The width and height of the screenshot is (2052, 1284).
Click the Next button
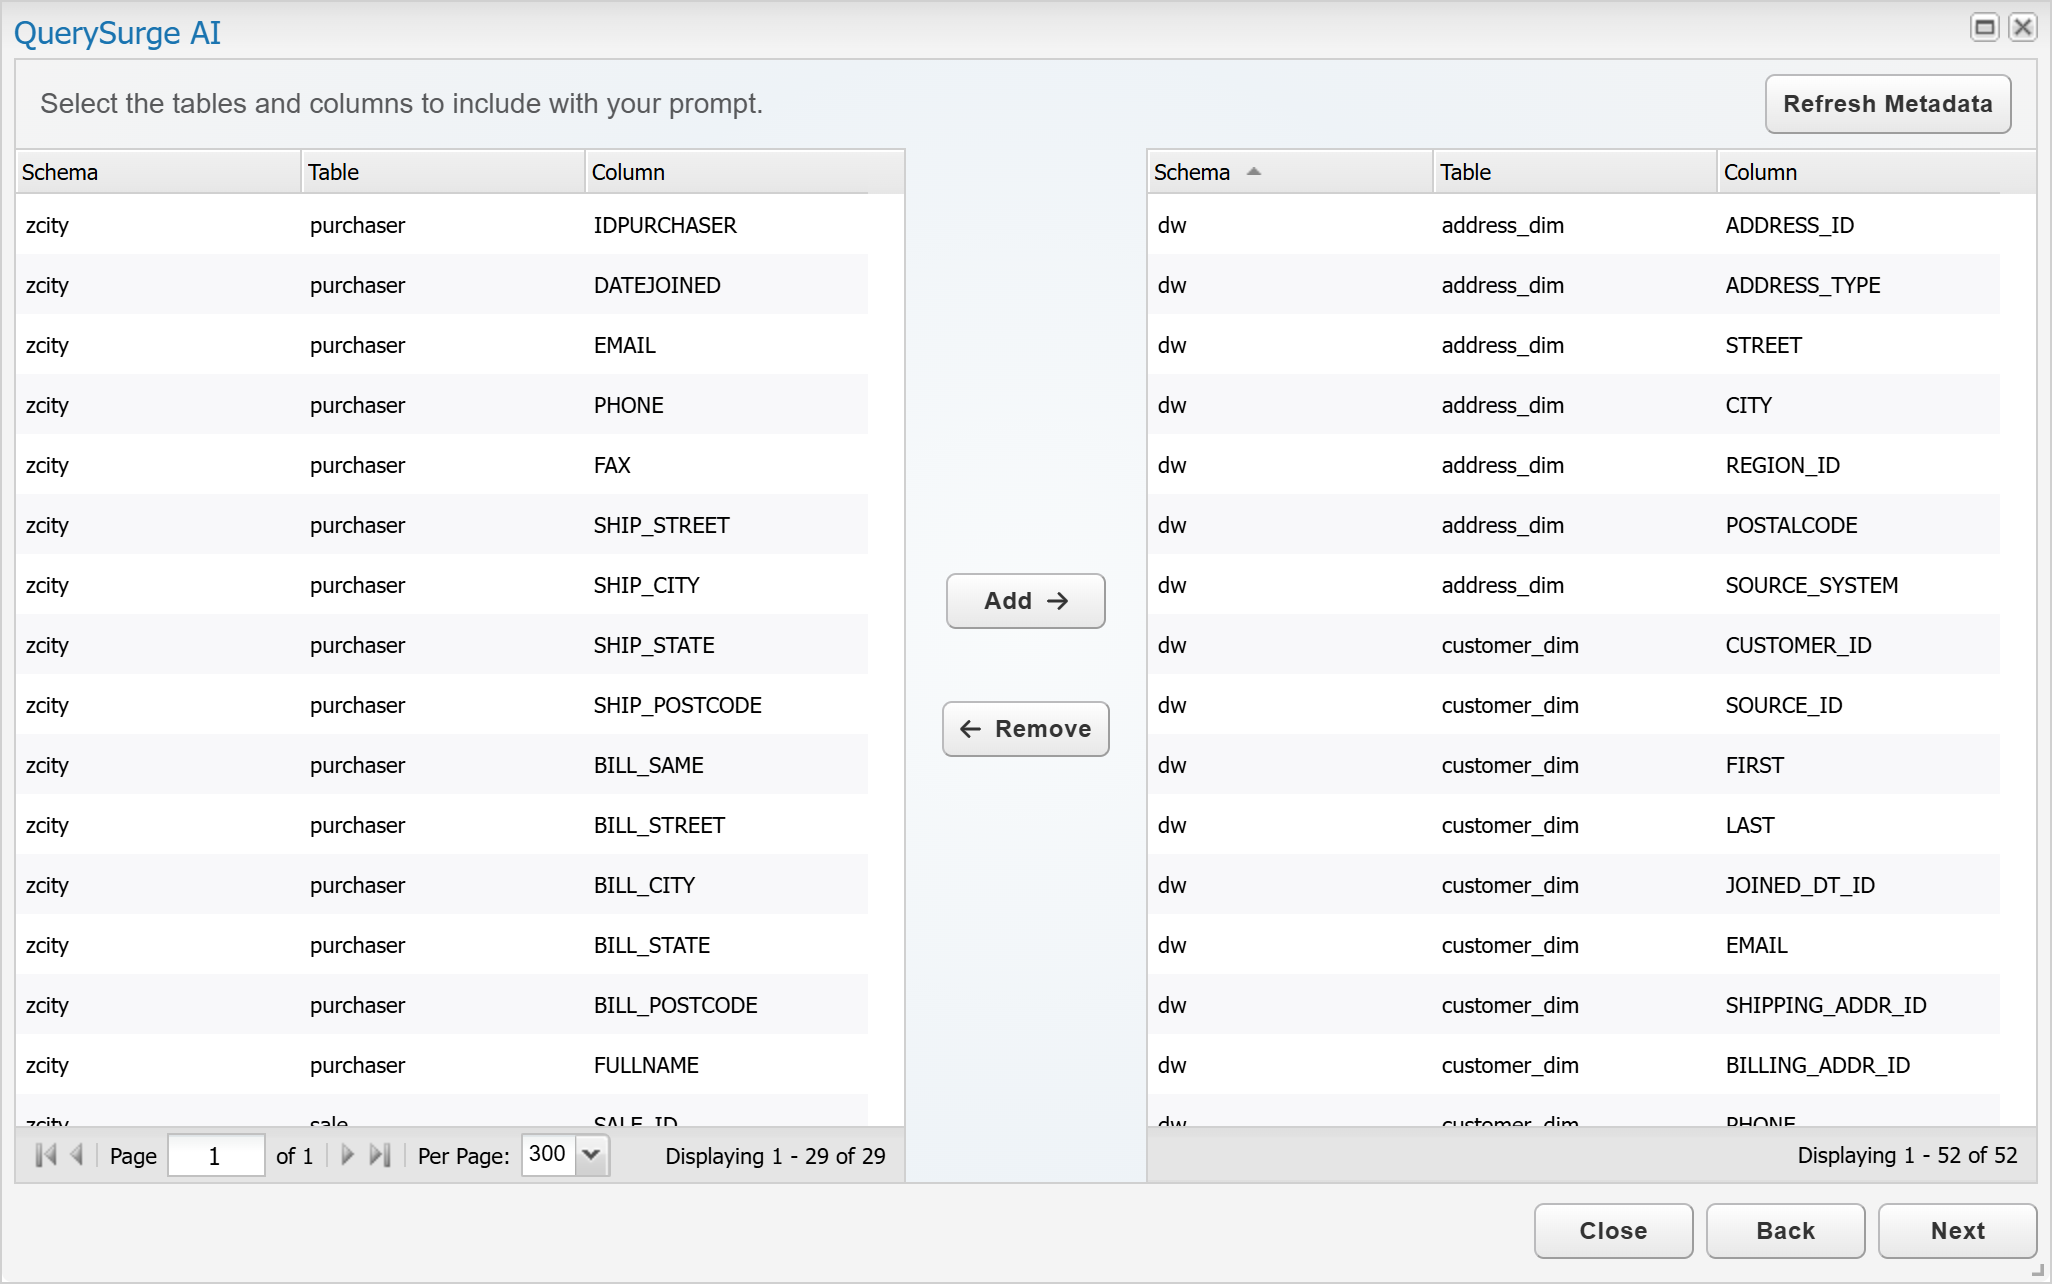[x=1956, y=1231]
